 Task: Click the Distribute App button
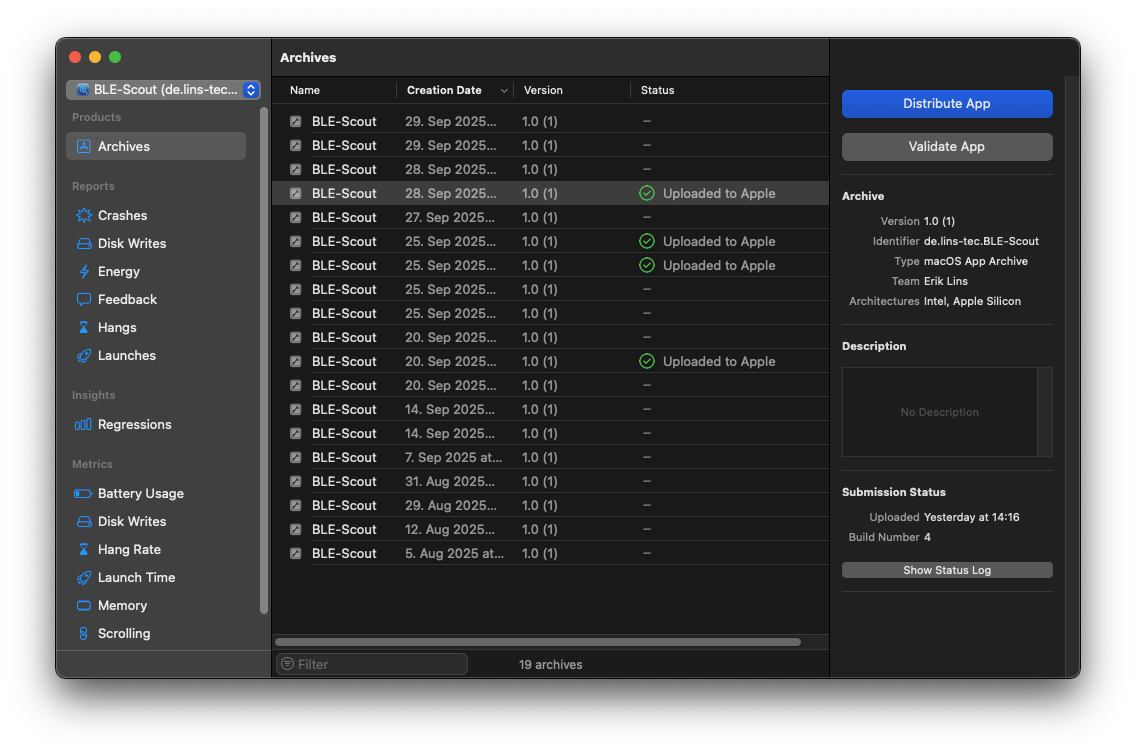pyautogui.click(x=946, y=104)
